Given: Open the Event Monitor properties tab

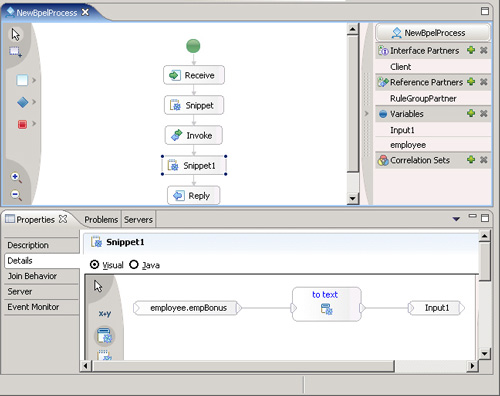Looking at the screenshot, I should 42,307.
